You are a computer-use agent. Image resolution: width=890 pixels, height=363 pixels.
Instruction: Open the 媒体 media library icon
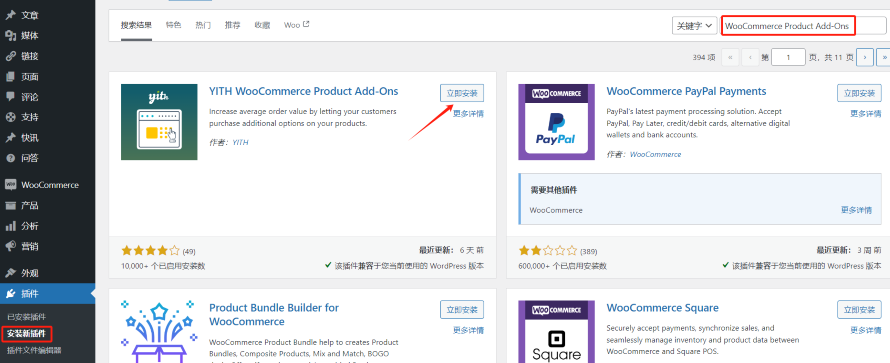pos(10,36)
